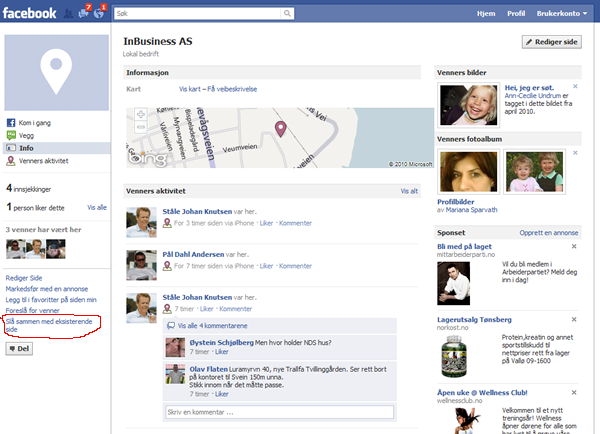Click the page's placeholder profile image
The image size is (600, 434).
point(56,72)
